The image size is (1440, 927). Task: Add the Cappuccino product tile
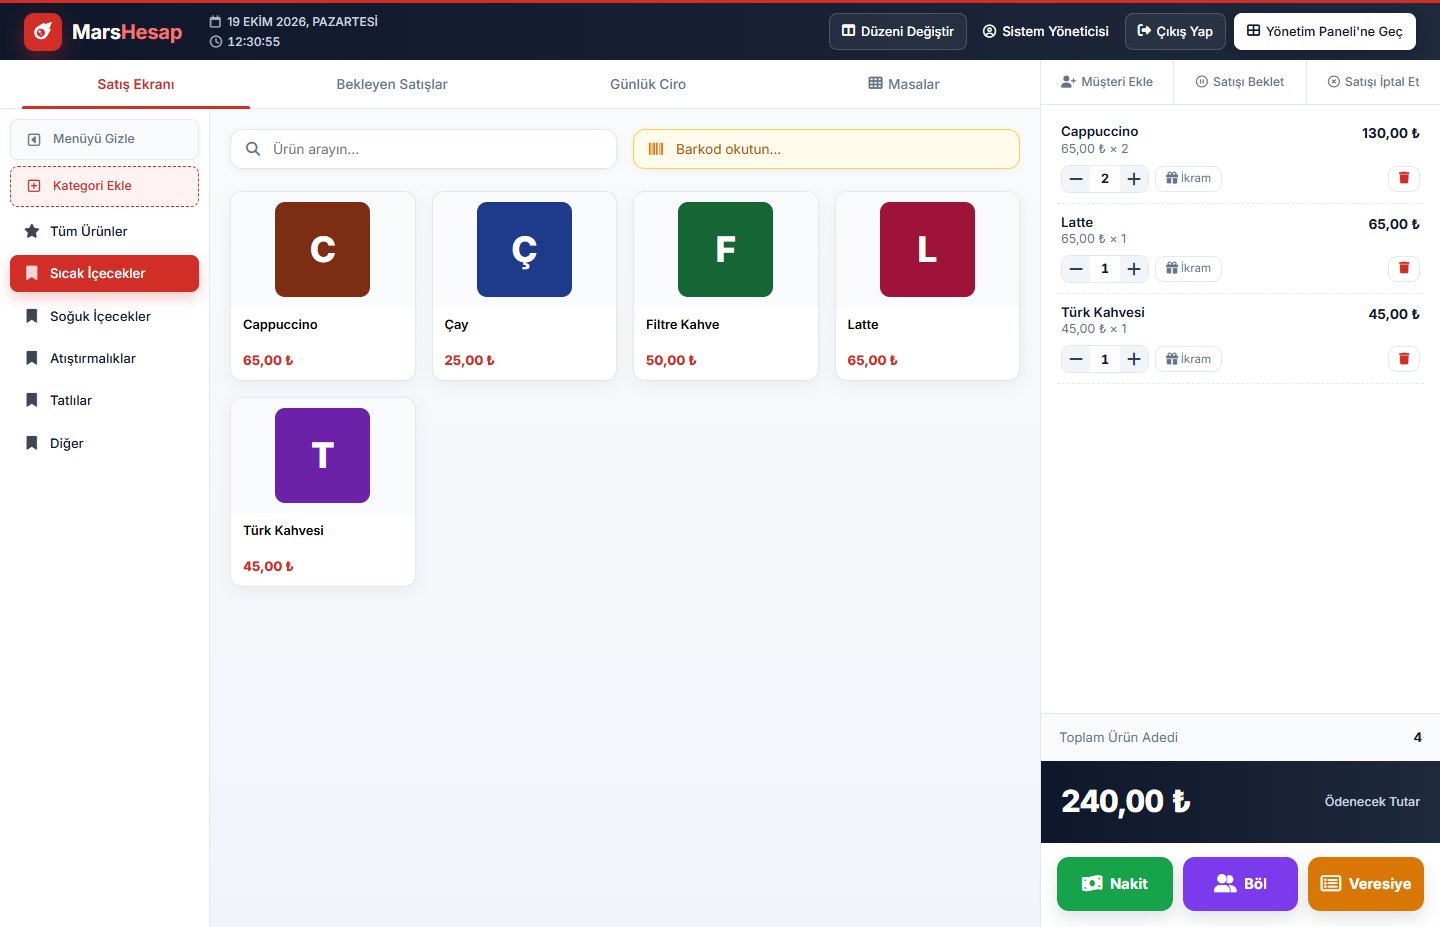322,286
